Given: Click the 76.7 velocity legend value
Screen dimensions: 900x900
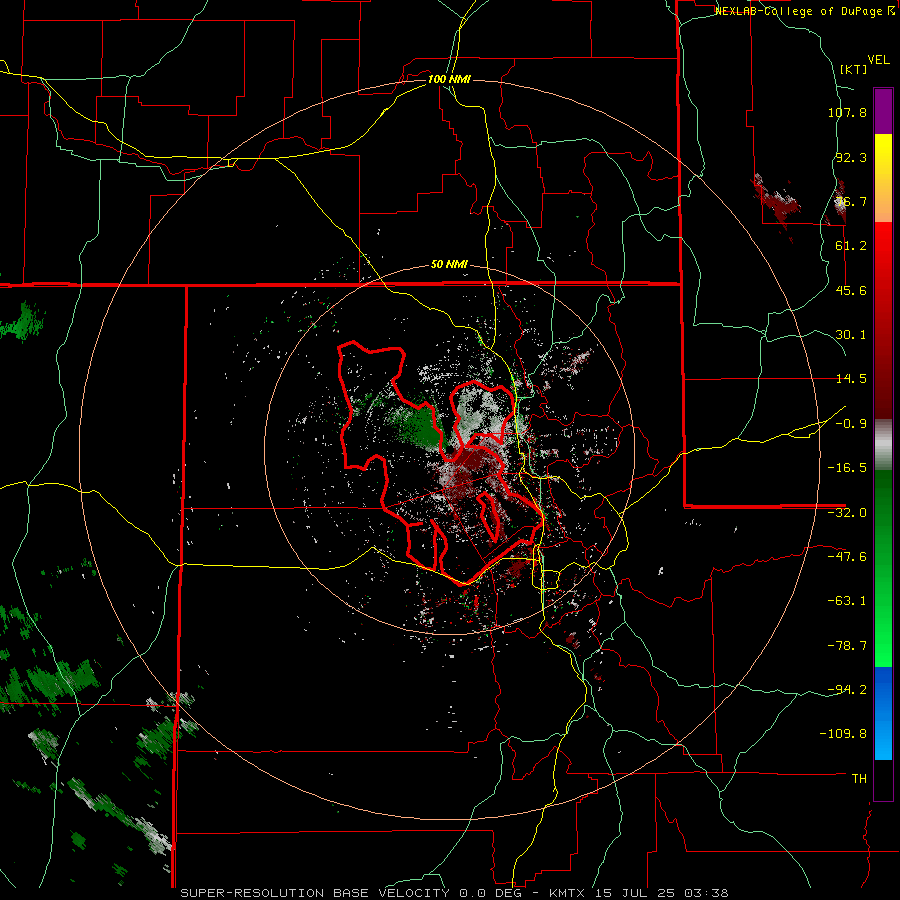Looking at the screenshot, I should 851,201.
